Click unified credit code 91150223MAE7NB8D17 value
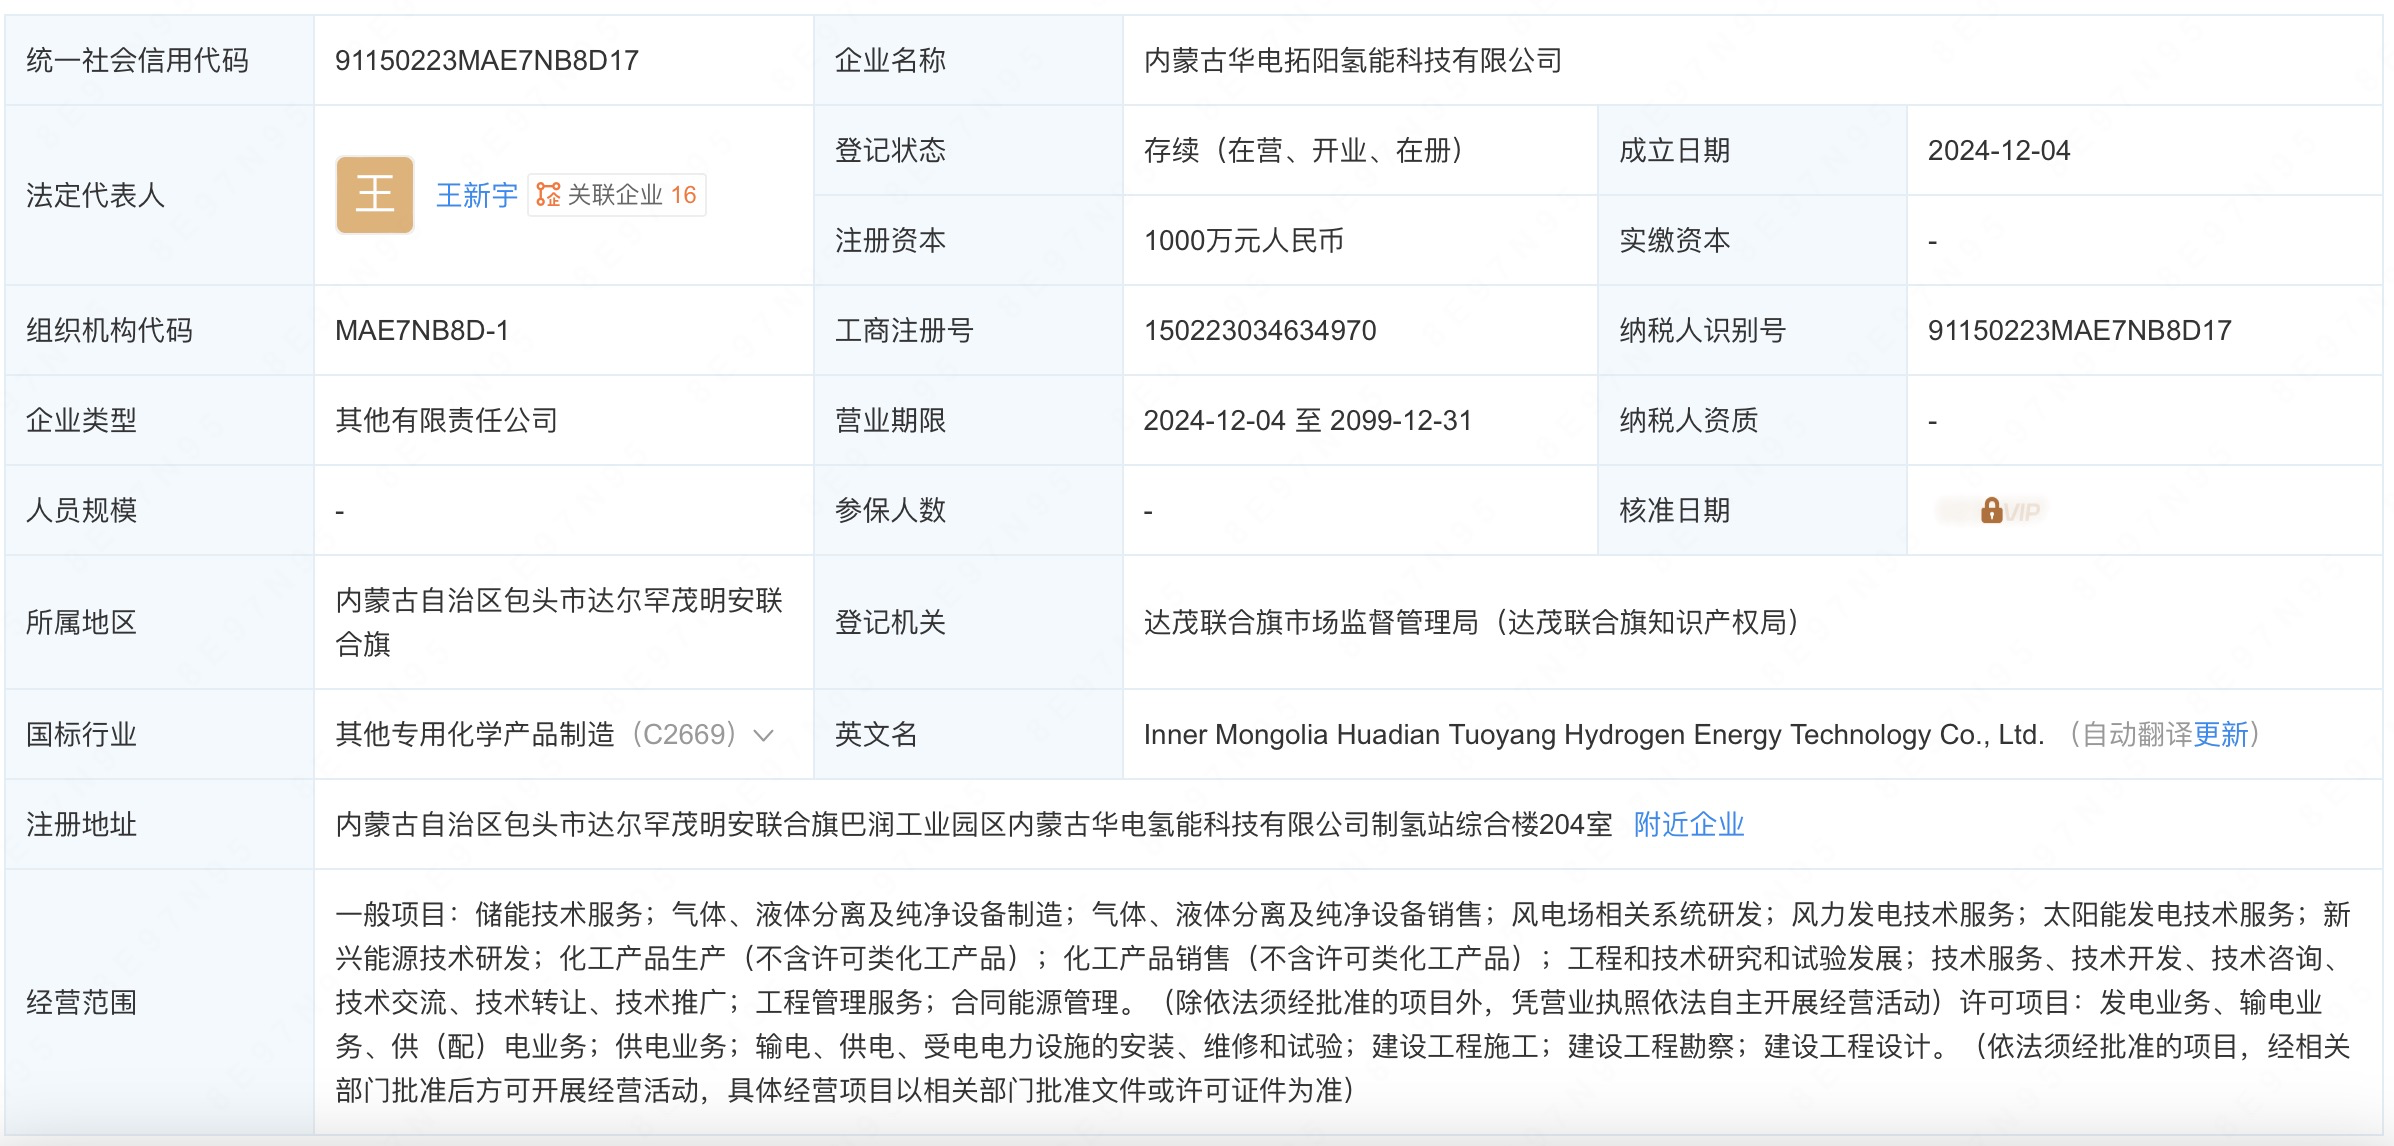2394x1146 pixels. 486,61
